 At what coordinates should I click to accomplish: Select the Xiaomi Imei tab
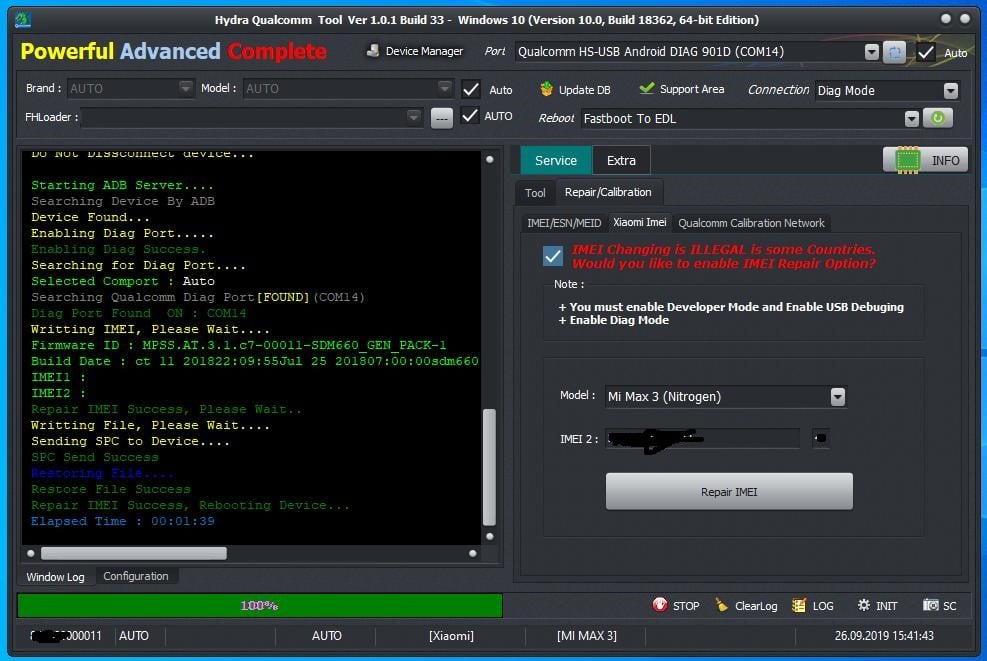[640, 222]
